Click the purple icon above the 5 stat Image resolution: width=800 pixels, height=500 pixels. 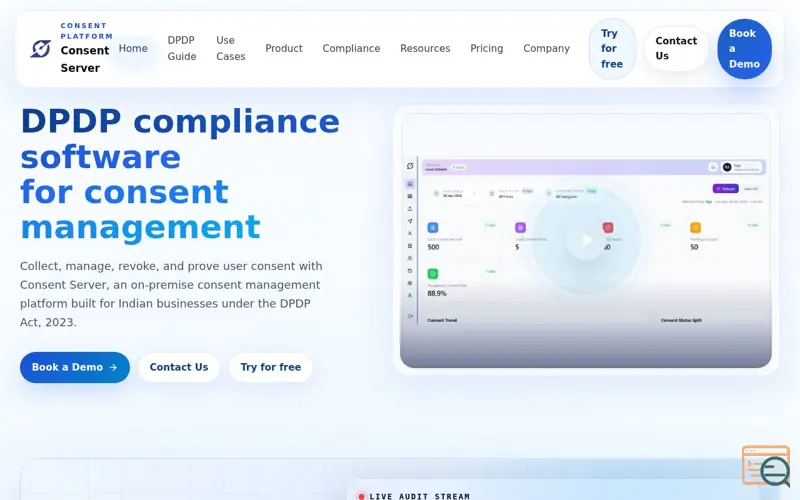pyautogui.click(x=520, y=228)
